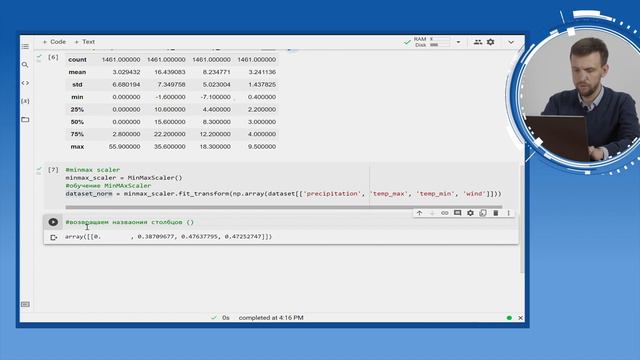
Task: Close the status bar with the X
Action: point(520,318)
